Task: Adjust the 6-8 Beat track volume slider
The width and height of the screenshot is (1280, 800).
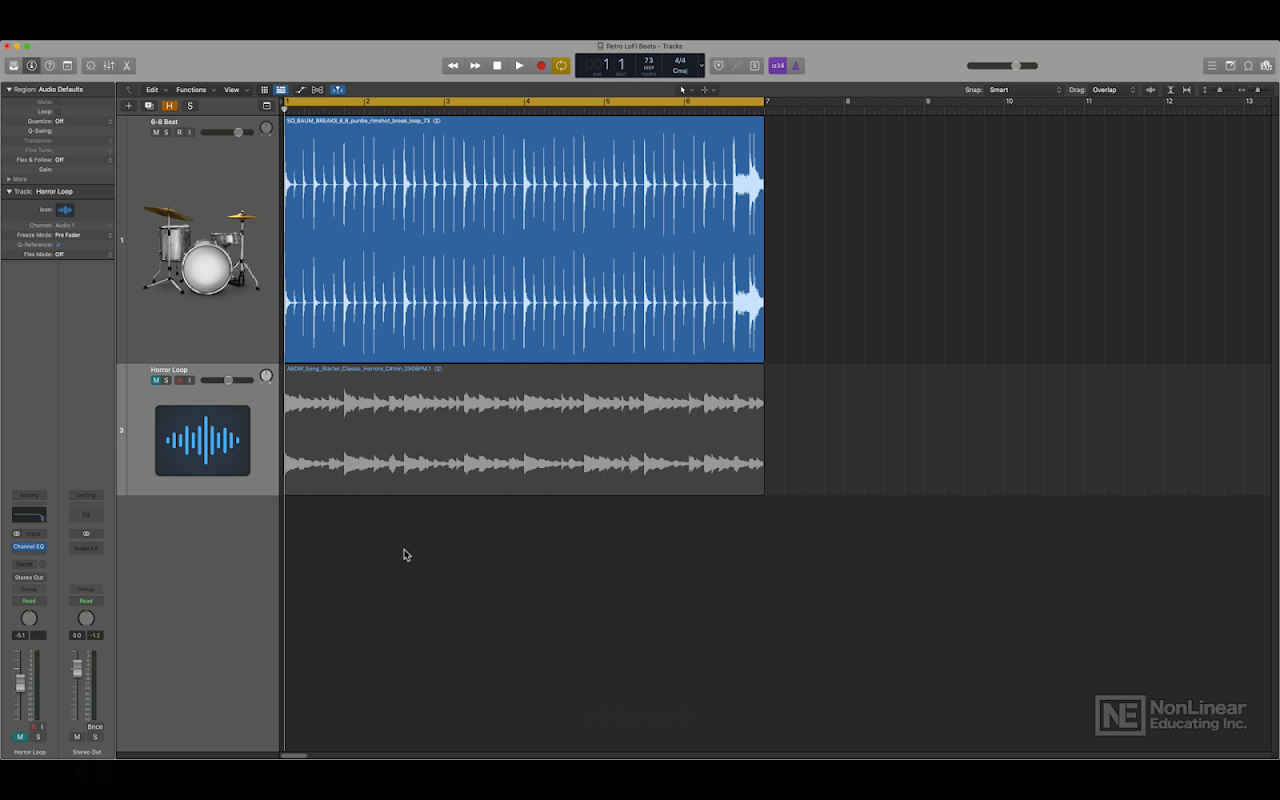Action: pos(226,132)
